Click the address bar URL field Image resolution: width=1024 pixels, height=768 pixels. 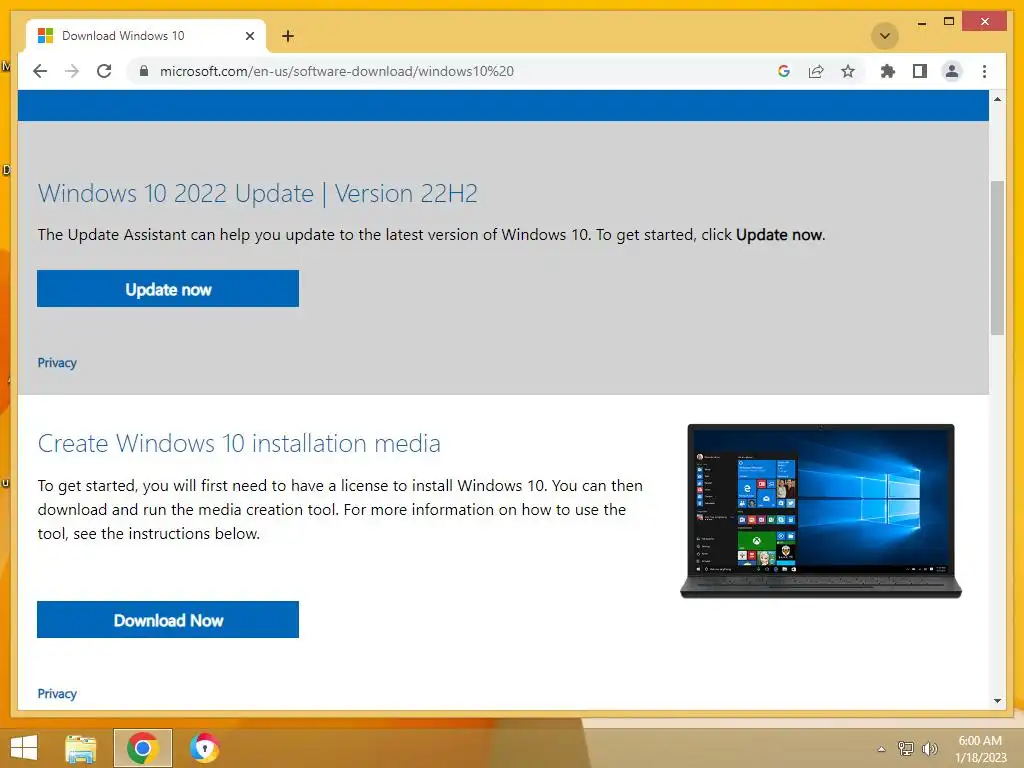[451, 71]
